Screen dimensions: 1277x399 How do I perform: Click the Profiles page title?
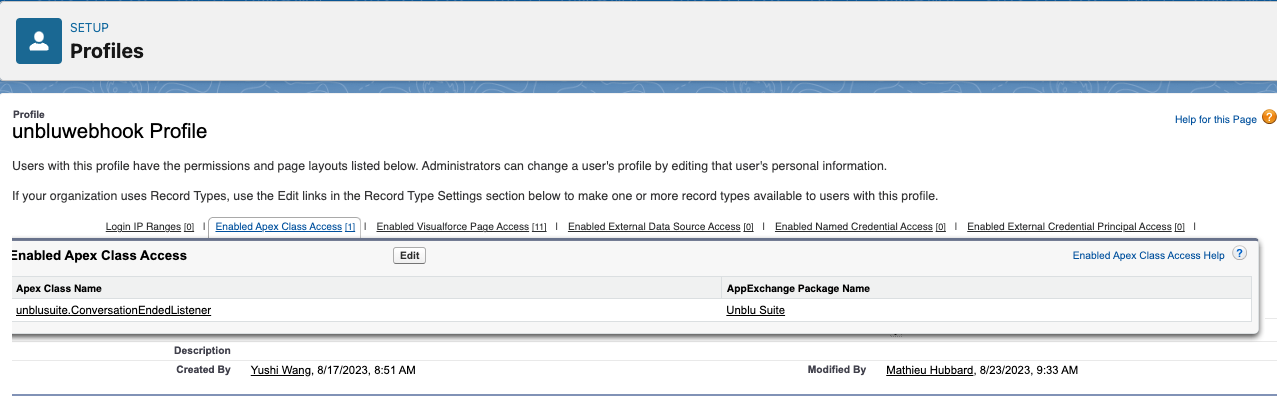107,50
